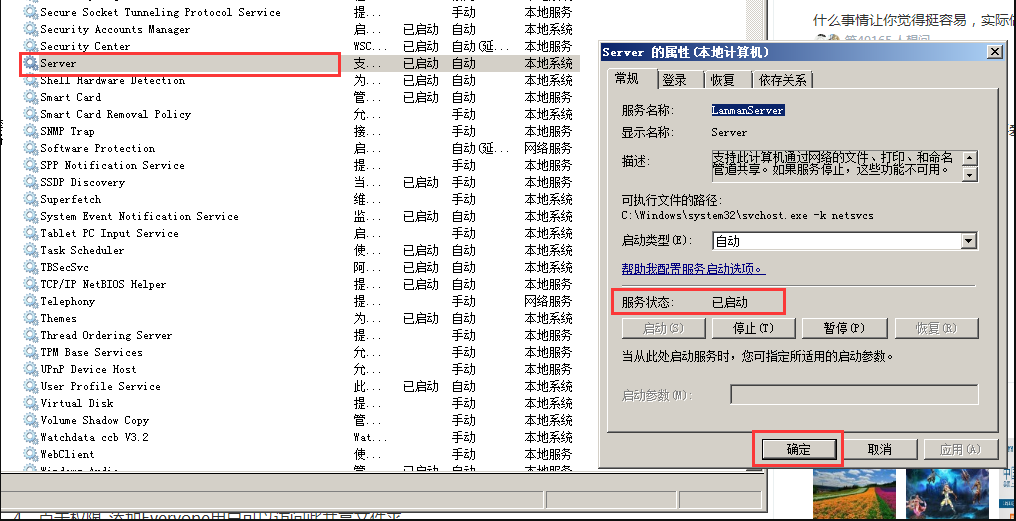Confirm with the 确定 button

coord(798,449)
